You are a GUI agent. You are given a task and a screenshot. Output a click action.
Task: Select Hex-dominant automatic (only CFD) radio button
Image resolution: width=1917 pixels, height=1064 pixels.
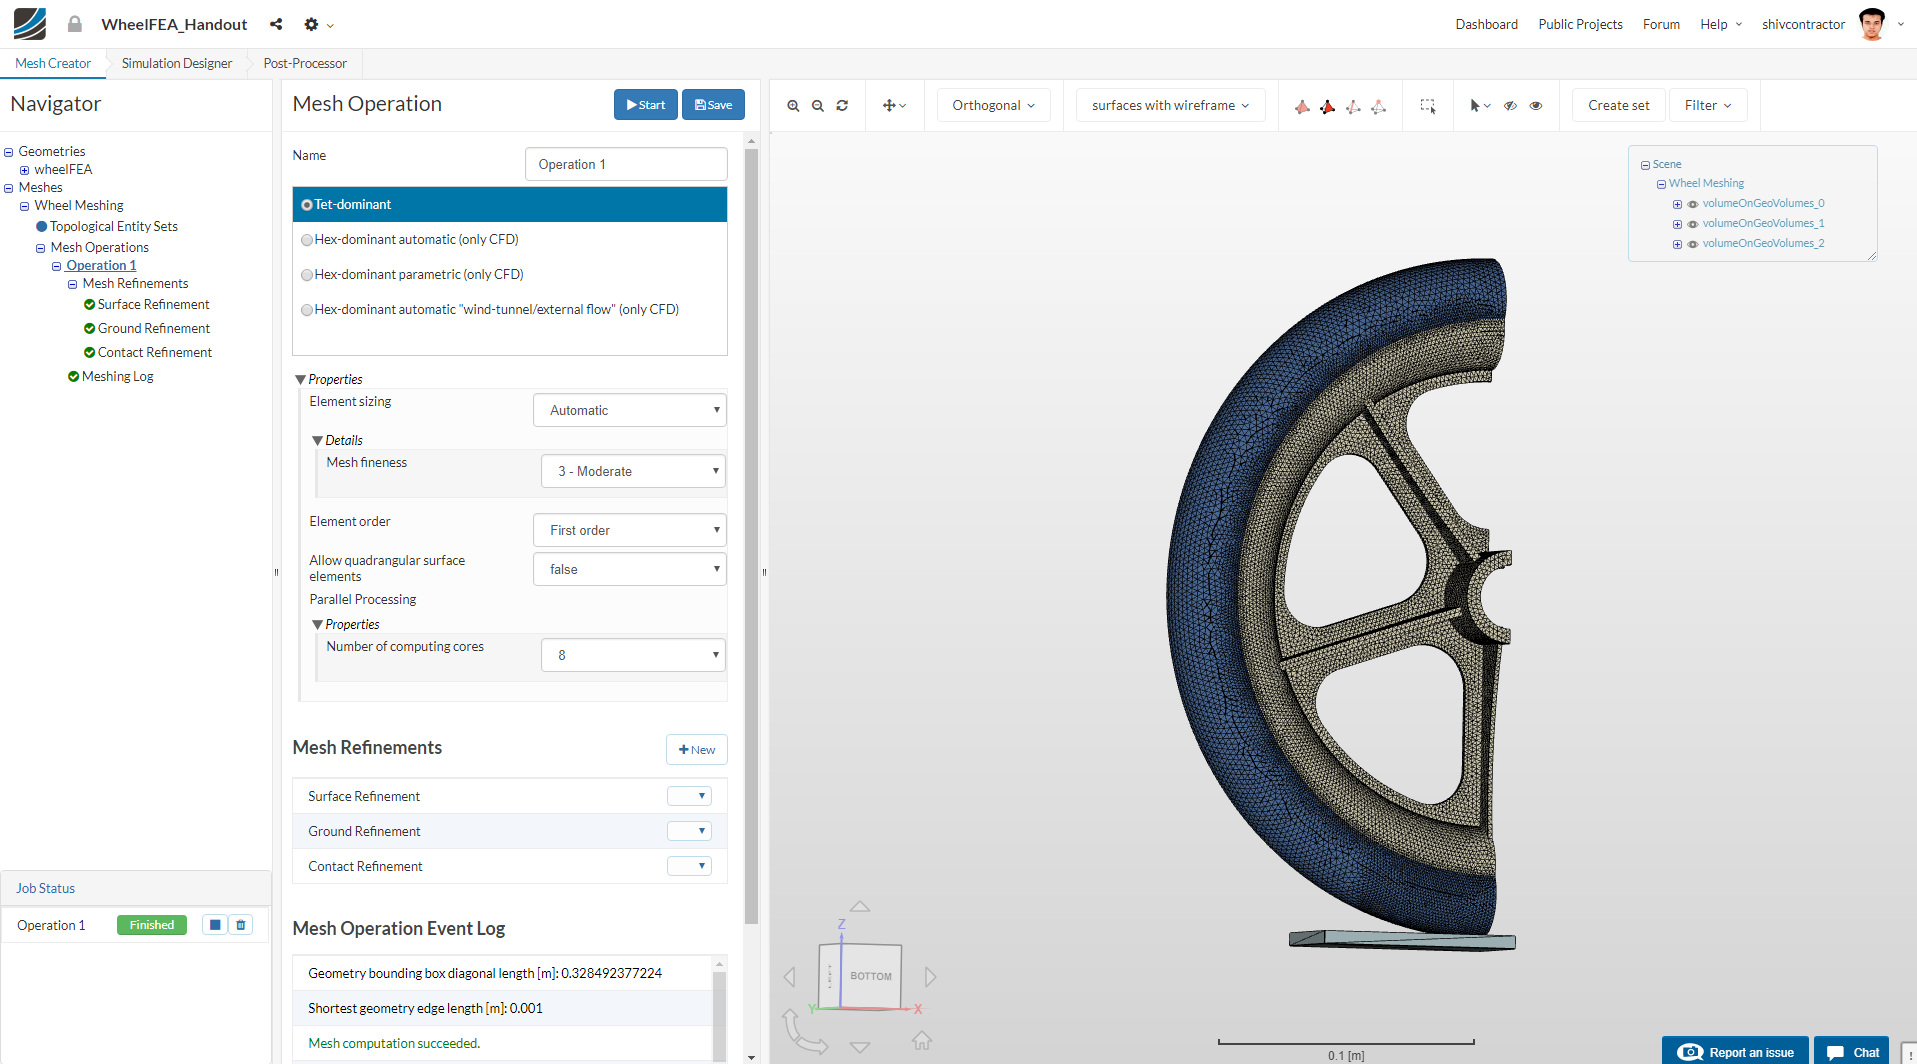point(307,240)
